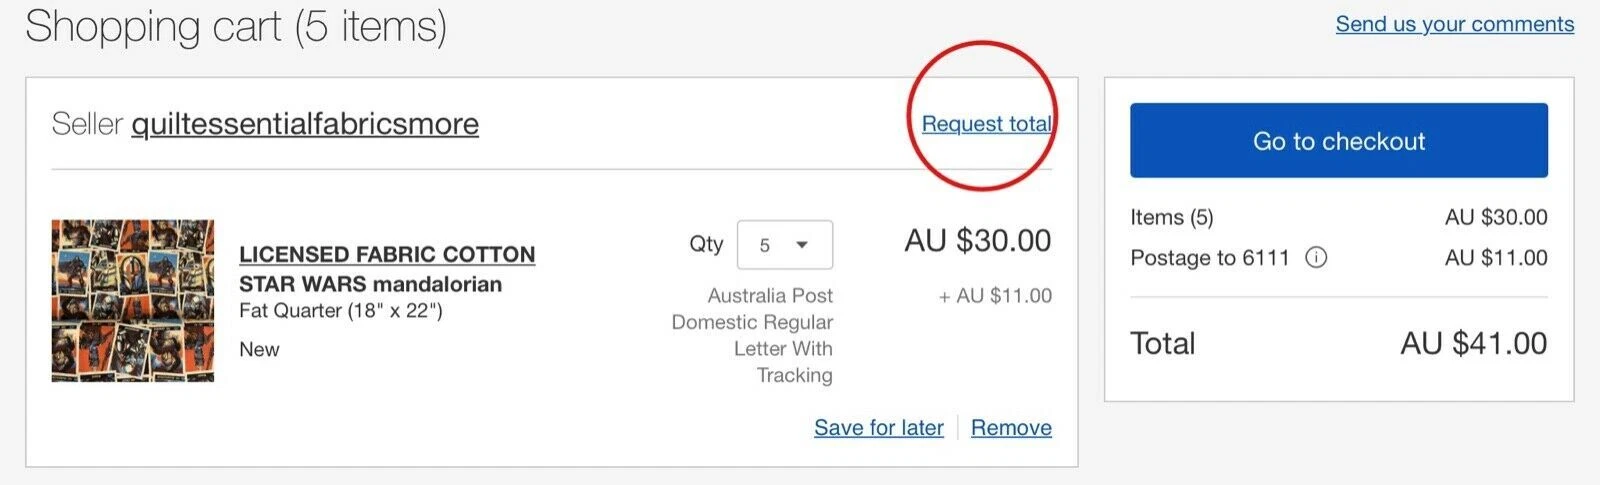Click the Fat Quarter size description

click(341, 311)
